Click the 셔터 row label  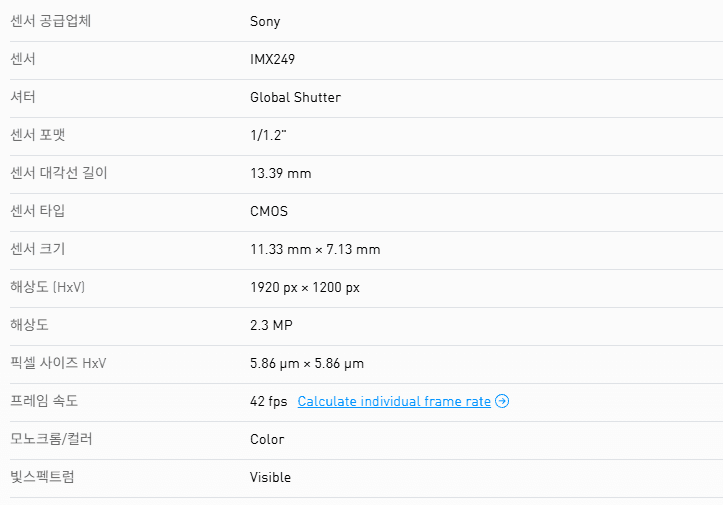pos(23,97)
